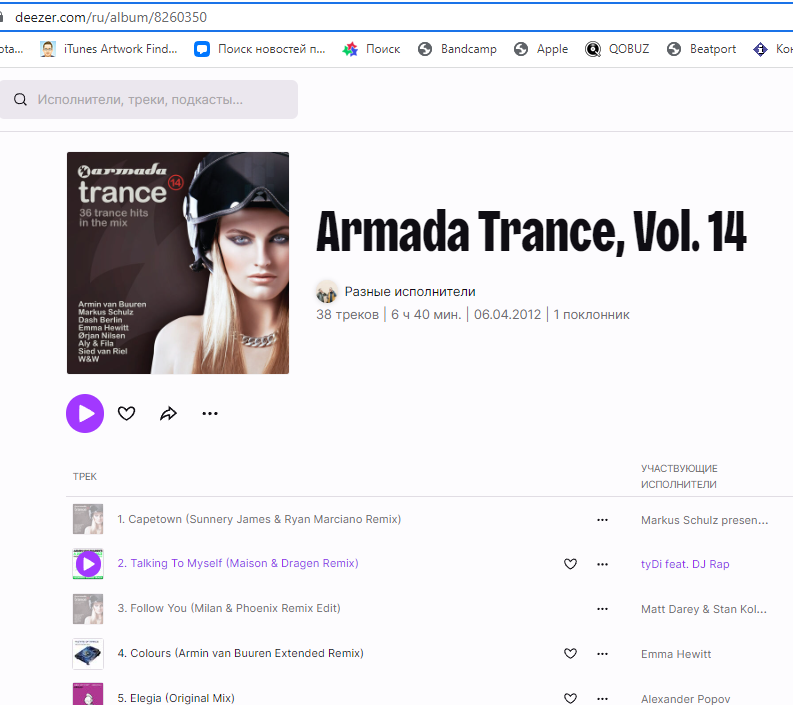The width and height of the screenshot is (793, 705).
Task: Like track Colours Armin van Buuren Remix
Action: click(x=570, y=653)
